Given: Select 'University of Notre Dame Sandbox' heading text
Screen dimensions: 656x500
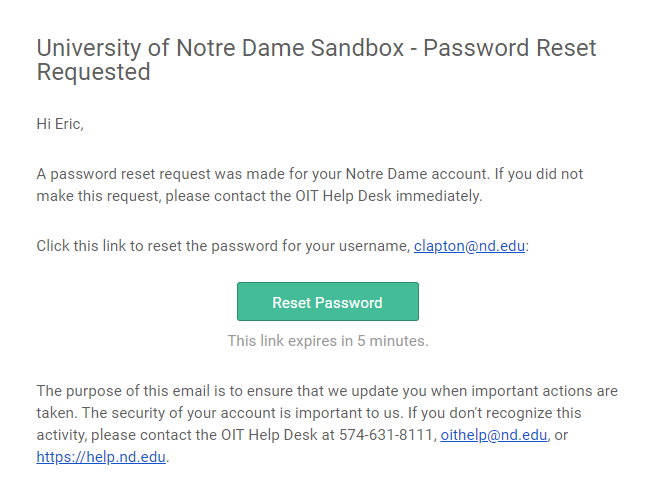Looking at the screenshot, I should 220,48.
